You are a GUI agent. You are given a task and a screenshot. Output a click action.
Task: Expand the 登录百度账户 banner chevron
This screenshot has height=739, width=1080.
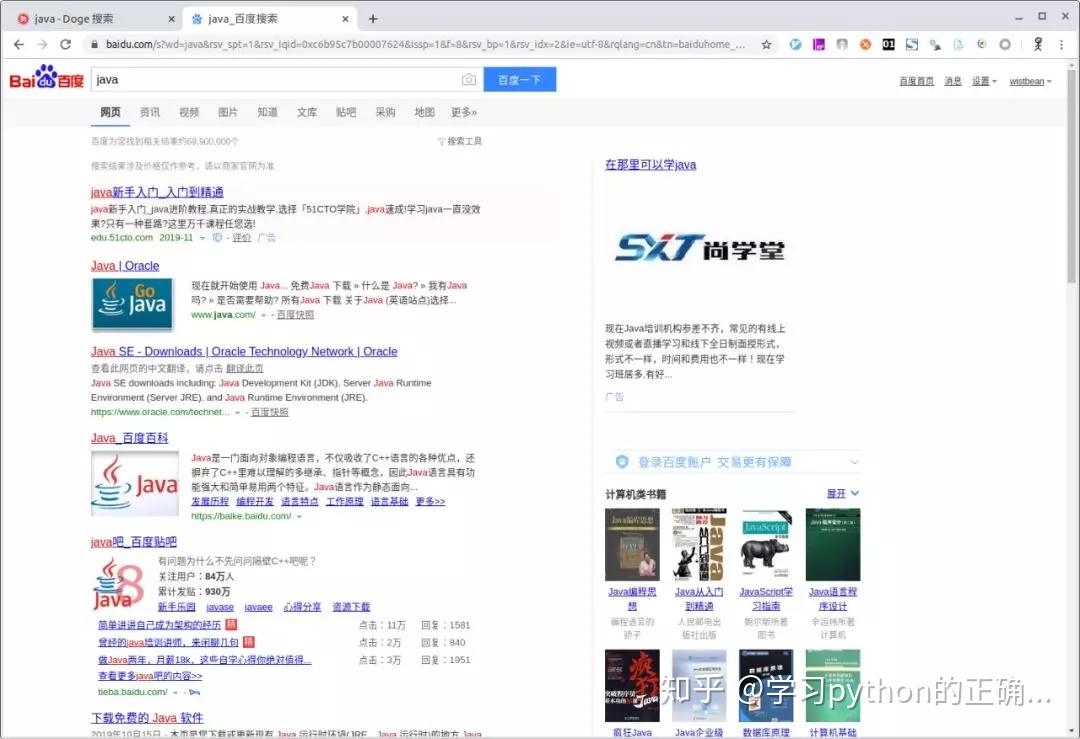point(854,462)
